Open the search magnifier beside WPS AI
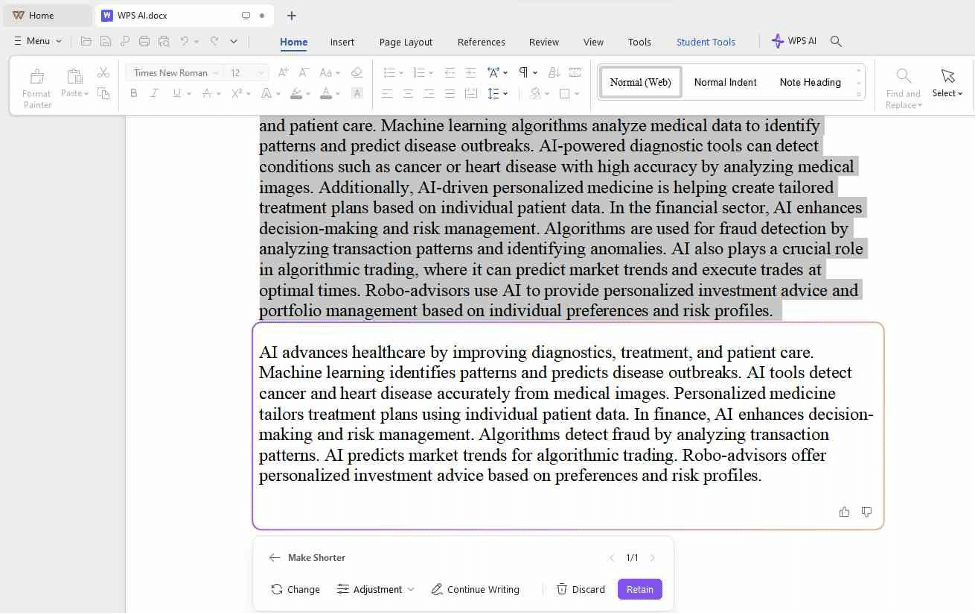Viewport: 977px width, 614px height. (x=836, y=42)
